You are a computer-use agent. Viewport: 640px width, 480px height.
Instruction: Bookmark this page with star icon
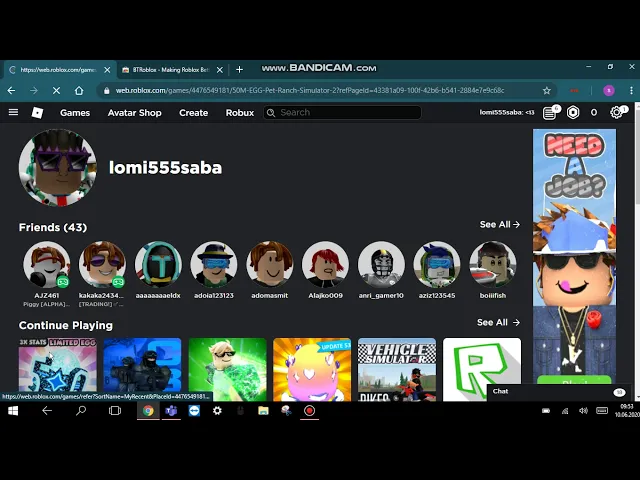547,90
